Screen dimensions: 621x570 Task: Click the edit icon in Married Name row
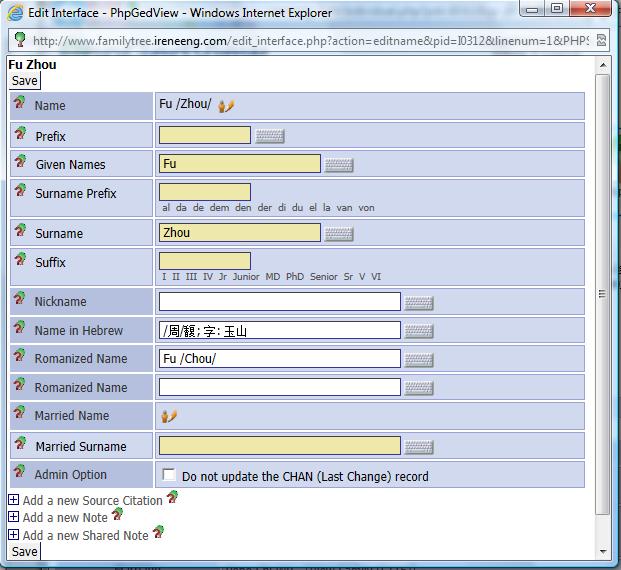pyautogui.click(x=169, y=416)
